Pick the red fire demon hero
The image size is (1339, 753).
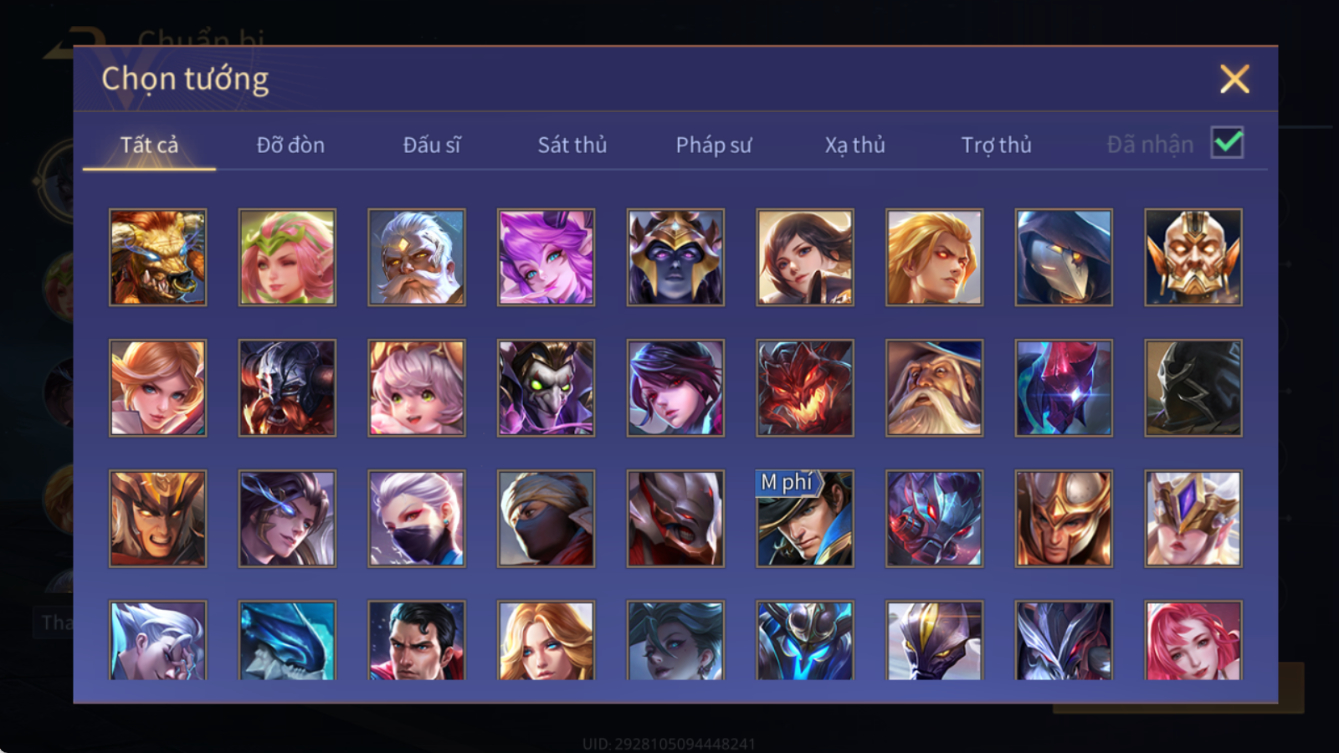[x=805, y=388]
